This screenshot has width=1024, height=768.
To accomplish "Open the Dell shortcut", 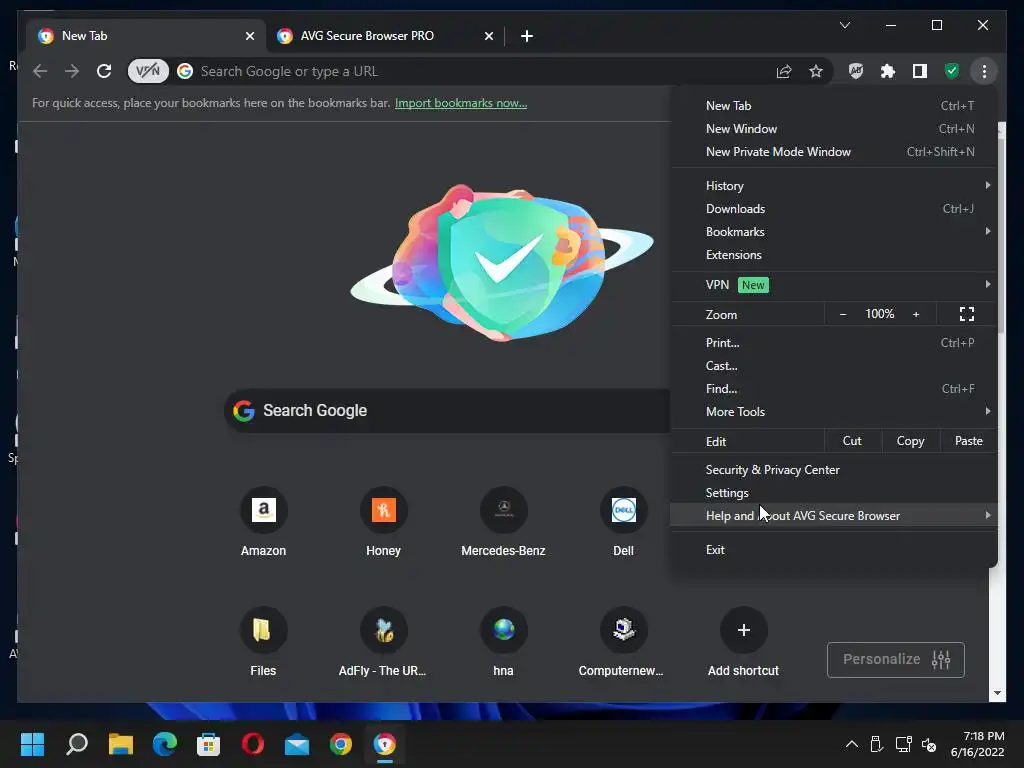I will coord(624,521).
